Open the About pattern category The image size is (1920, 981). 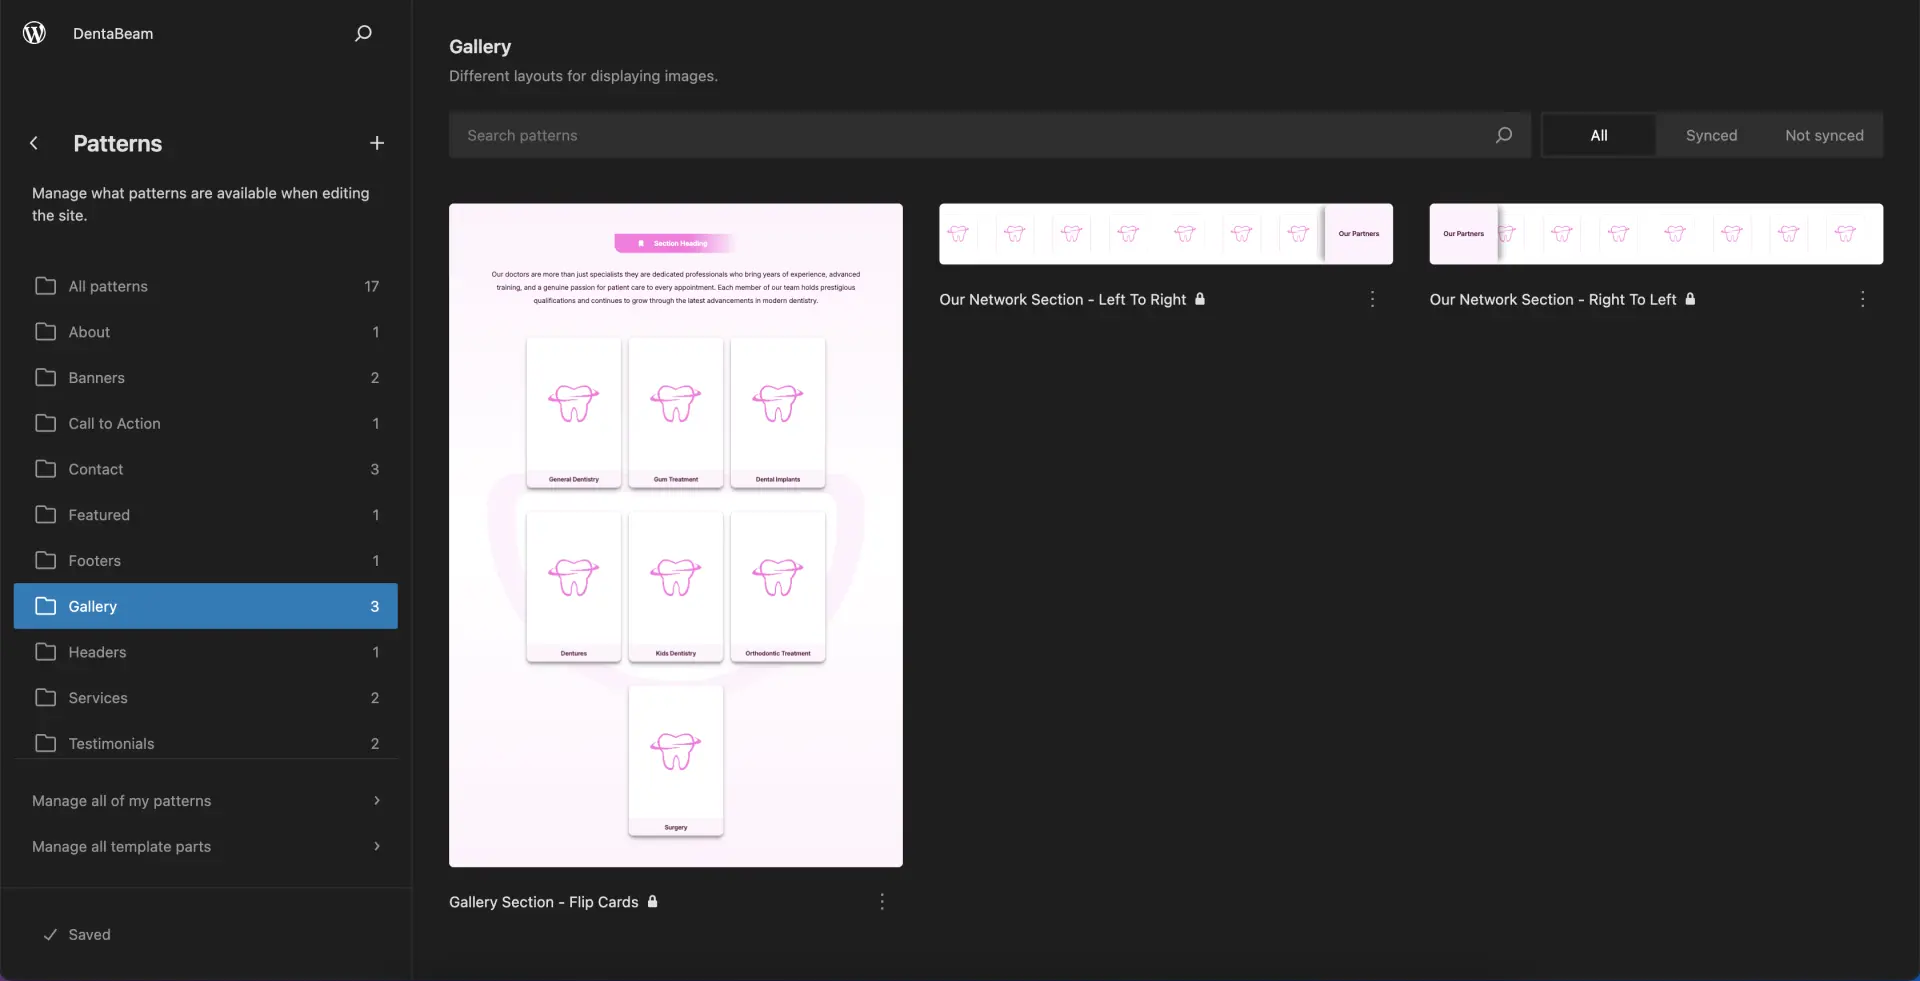[206, 332]
